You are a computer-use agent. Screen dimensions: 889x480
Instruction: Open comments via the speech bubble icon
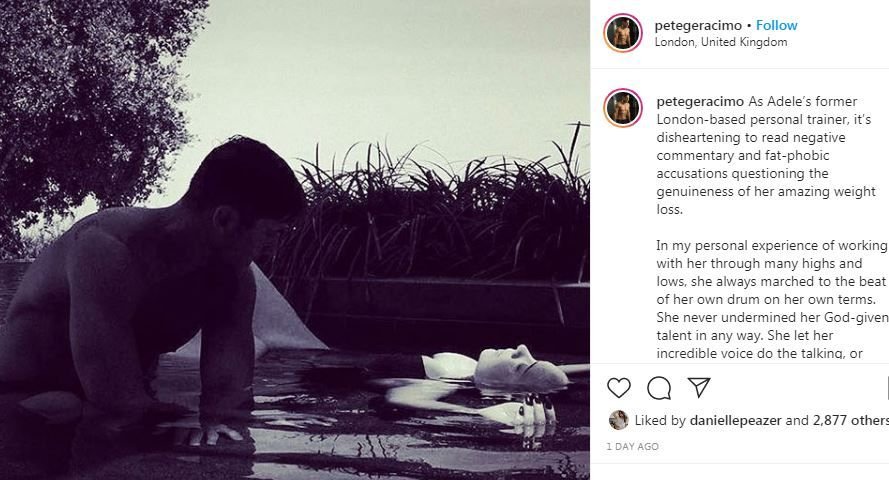coord(659,388)
